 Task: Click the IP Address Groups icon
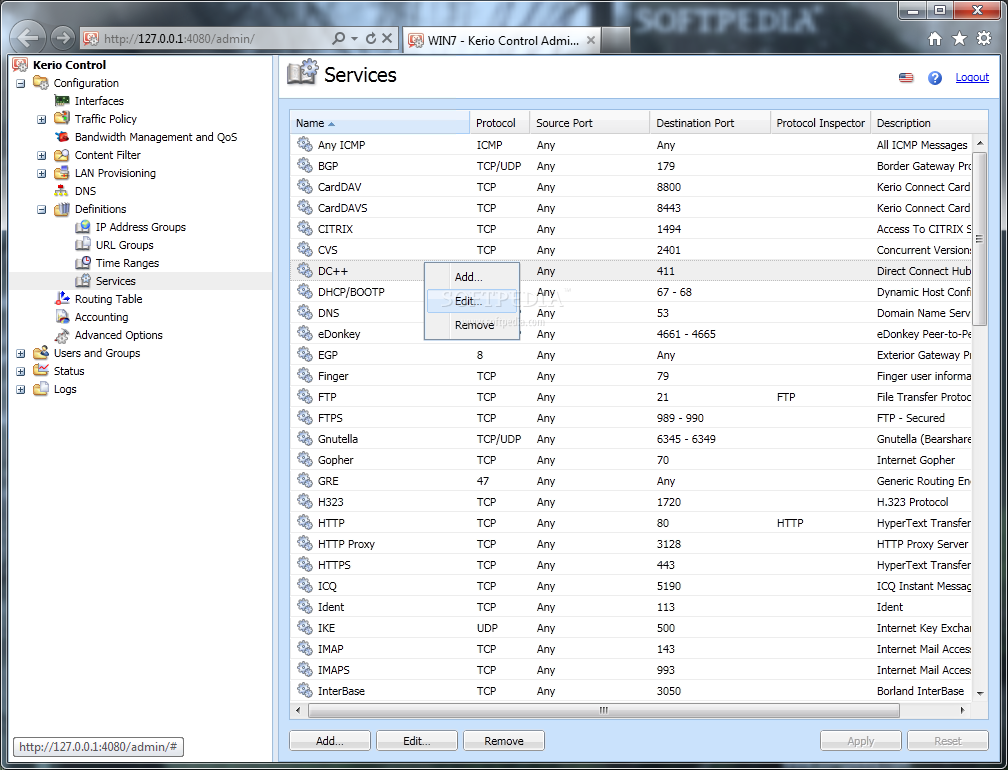[x=82, y=227]
